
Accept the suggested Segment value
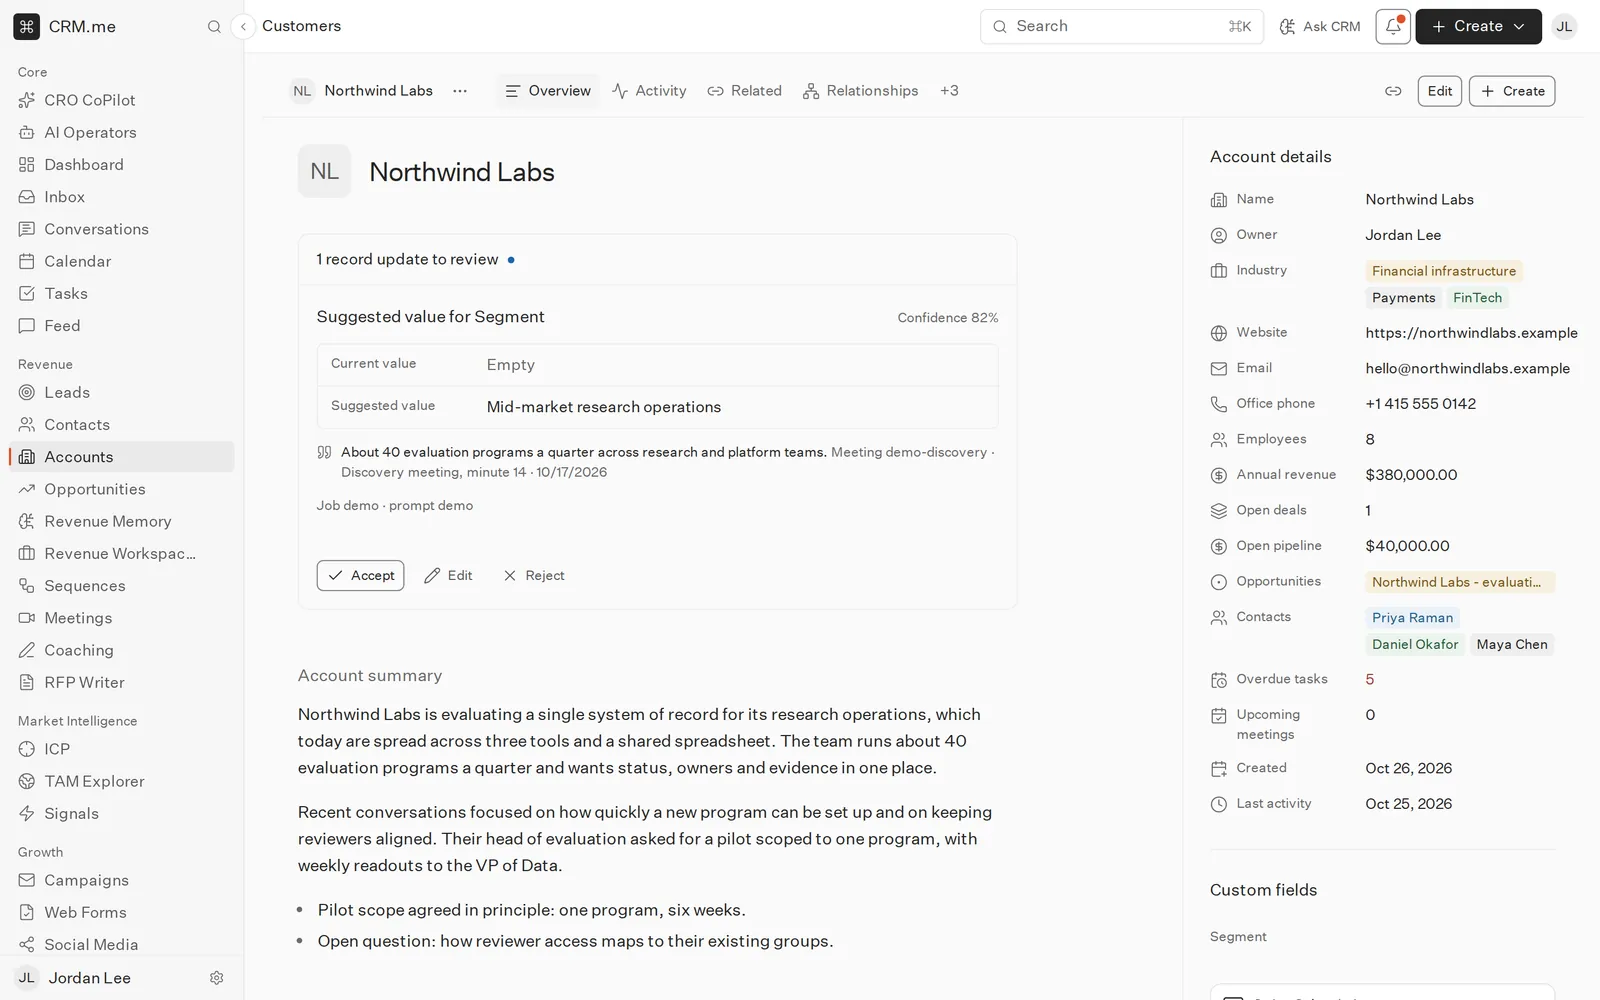point(360,576)
